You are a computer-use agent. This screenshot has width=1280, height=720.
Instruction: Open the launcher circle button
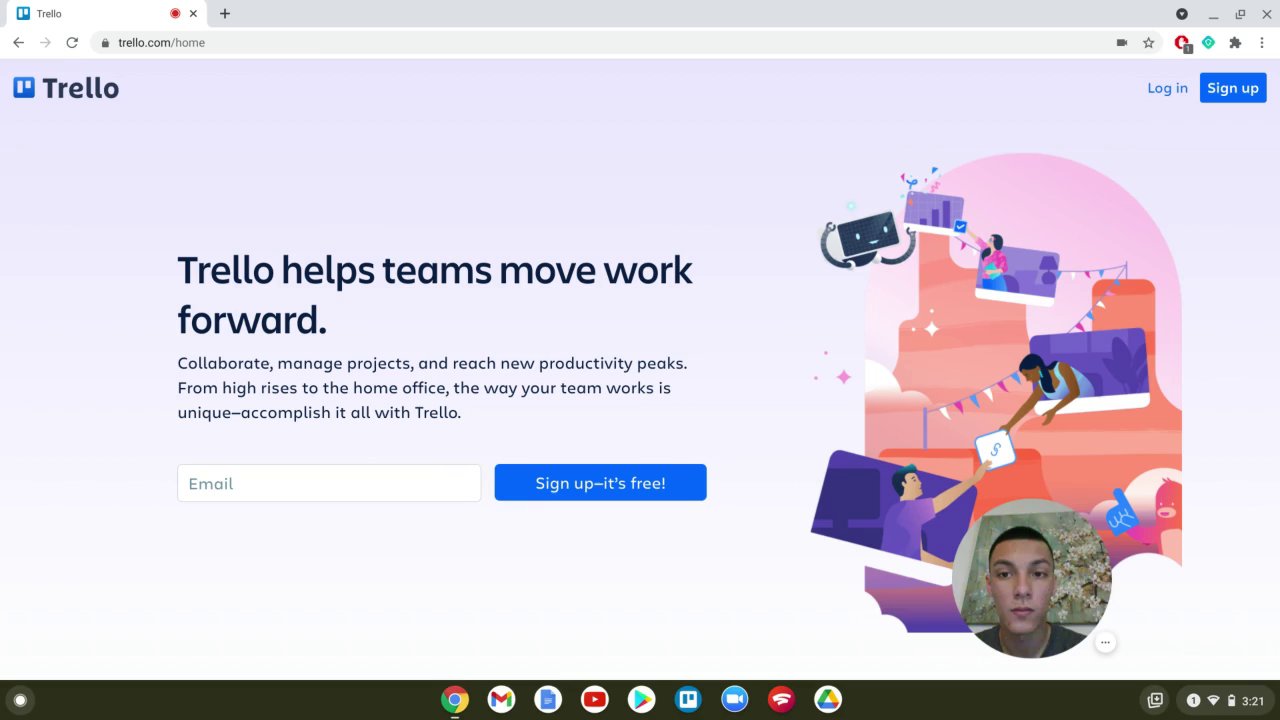(19, 700)
